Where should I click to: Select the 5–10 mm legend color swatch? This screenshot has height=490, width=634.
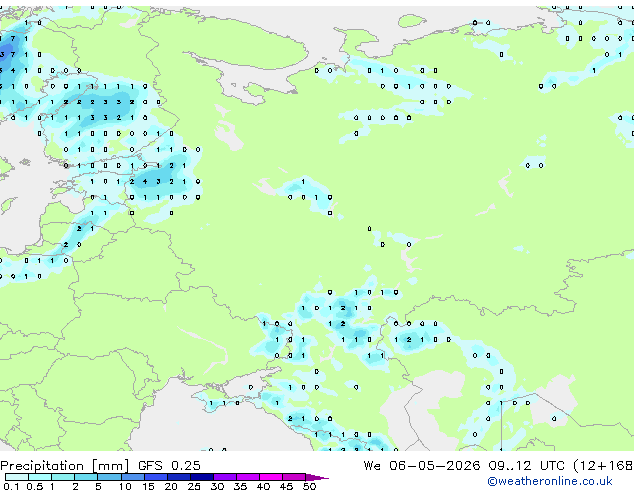click(109, 477)
